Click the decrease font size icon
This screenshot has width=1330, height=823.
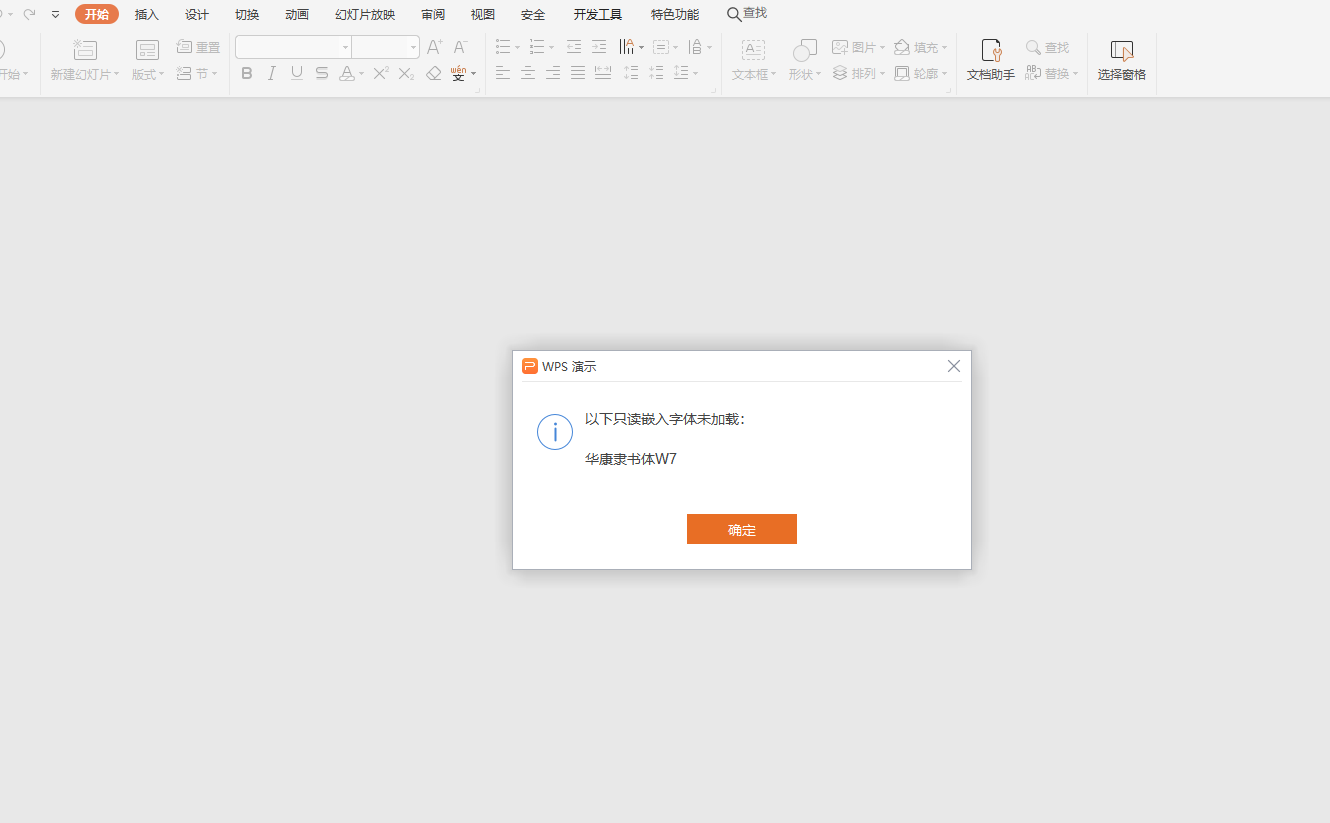[x=460, y=47]
